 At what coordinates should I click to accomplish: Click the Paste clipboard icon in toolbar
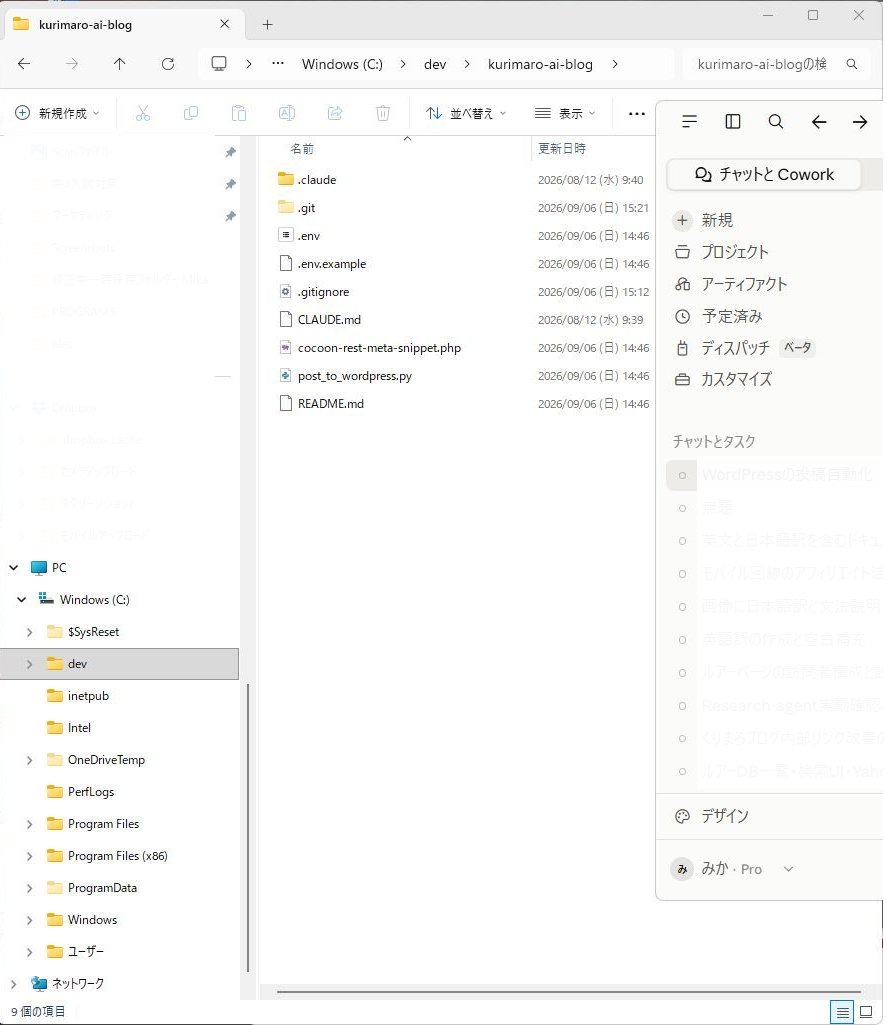239,113
